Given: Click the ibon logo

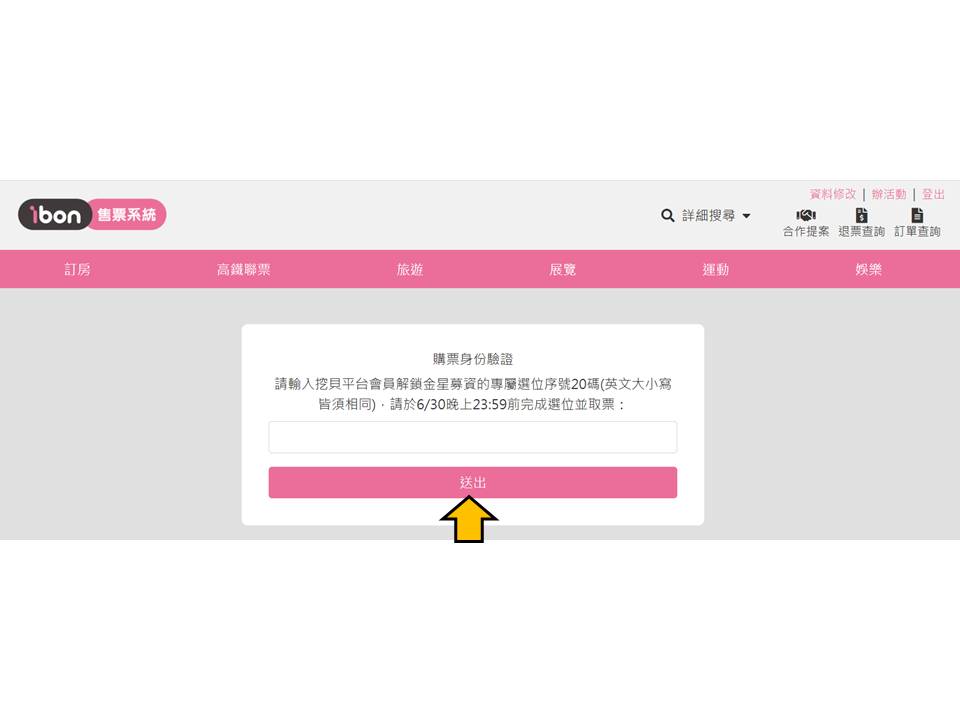Looking at the screenshot, I should (x=55, y=214).
